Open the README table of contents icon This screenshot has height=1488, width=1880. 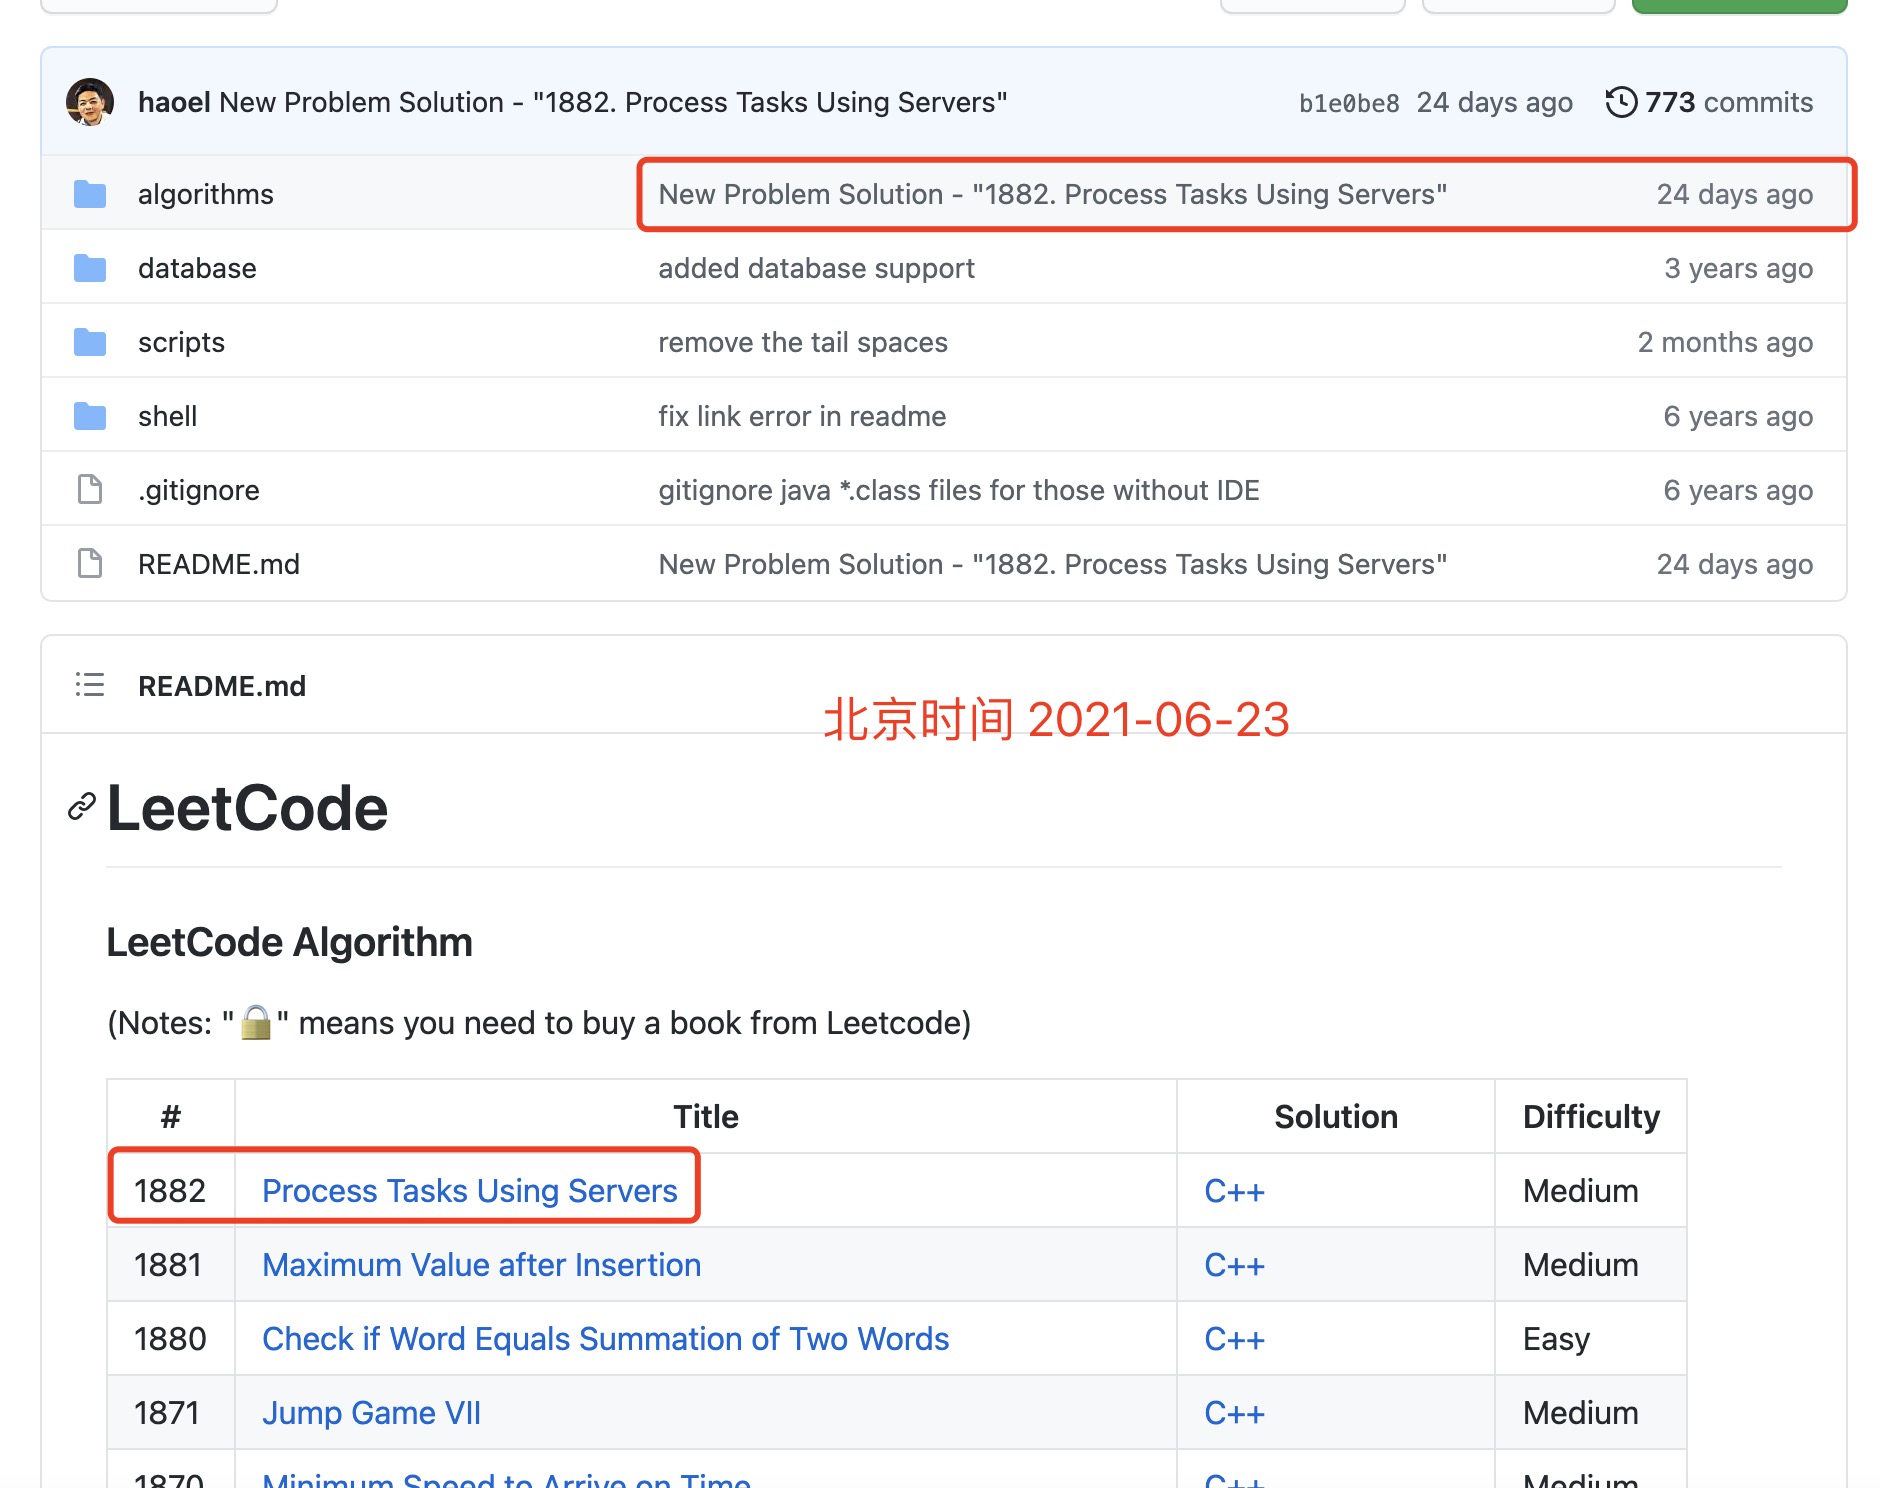90,685
